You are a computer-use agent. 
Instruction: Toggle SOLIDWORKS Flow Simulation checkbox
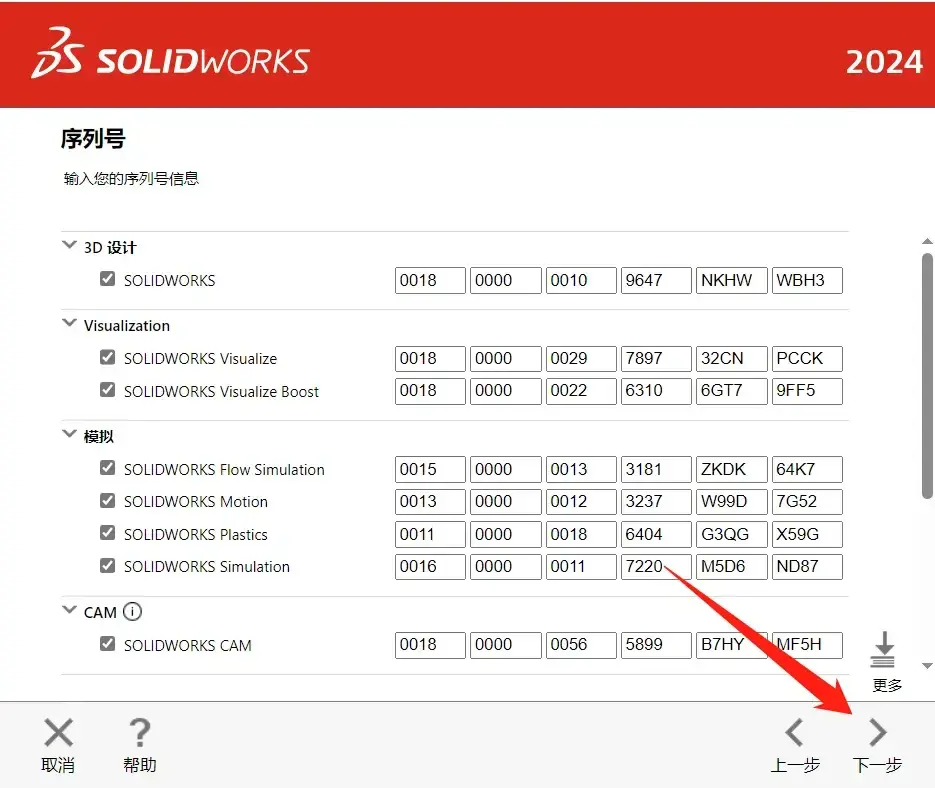coord(107,468)
